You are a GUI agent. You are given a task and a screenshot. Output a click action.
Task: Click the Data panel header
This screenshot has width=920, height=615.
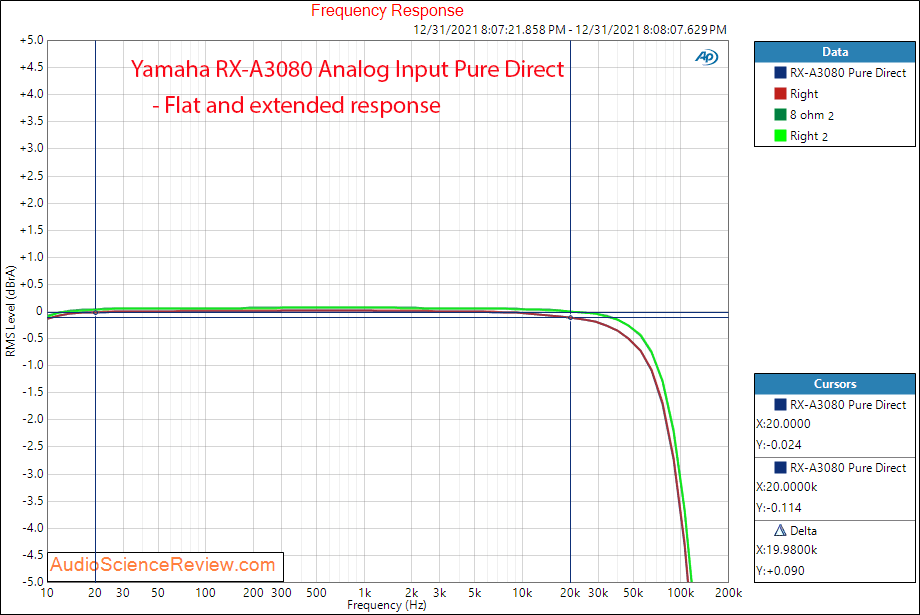(x=834, y=52)
